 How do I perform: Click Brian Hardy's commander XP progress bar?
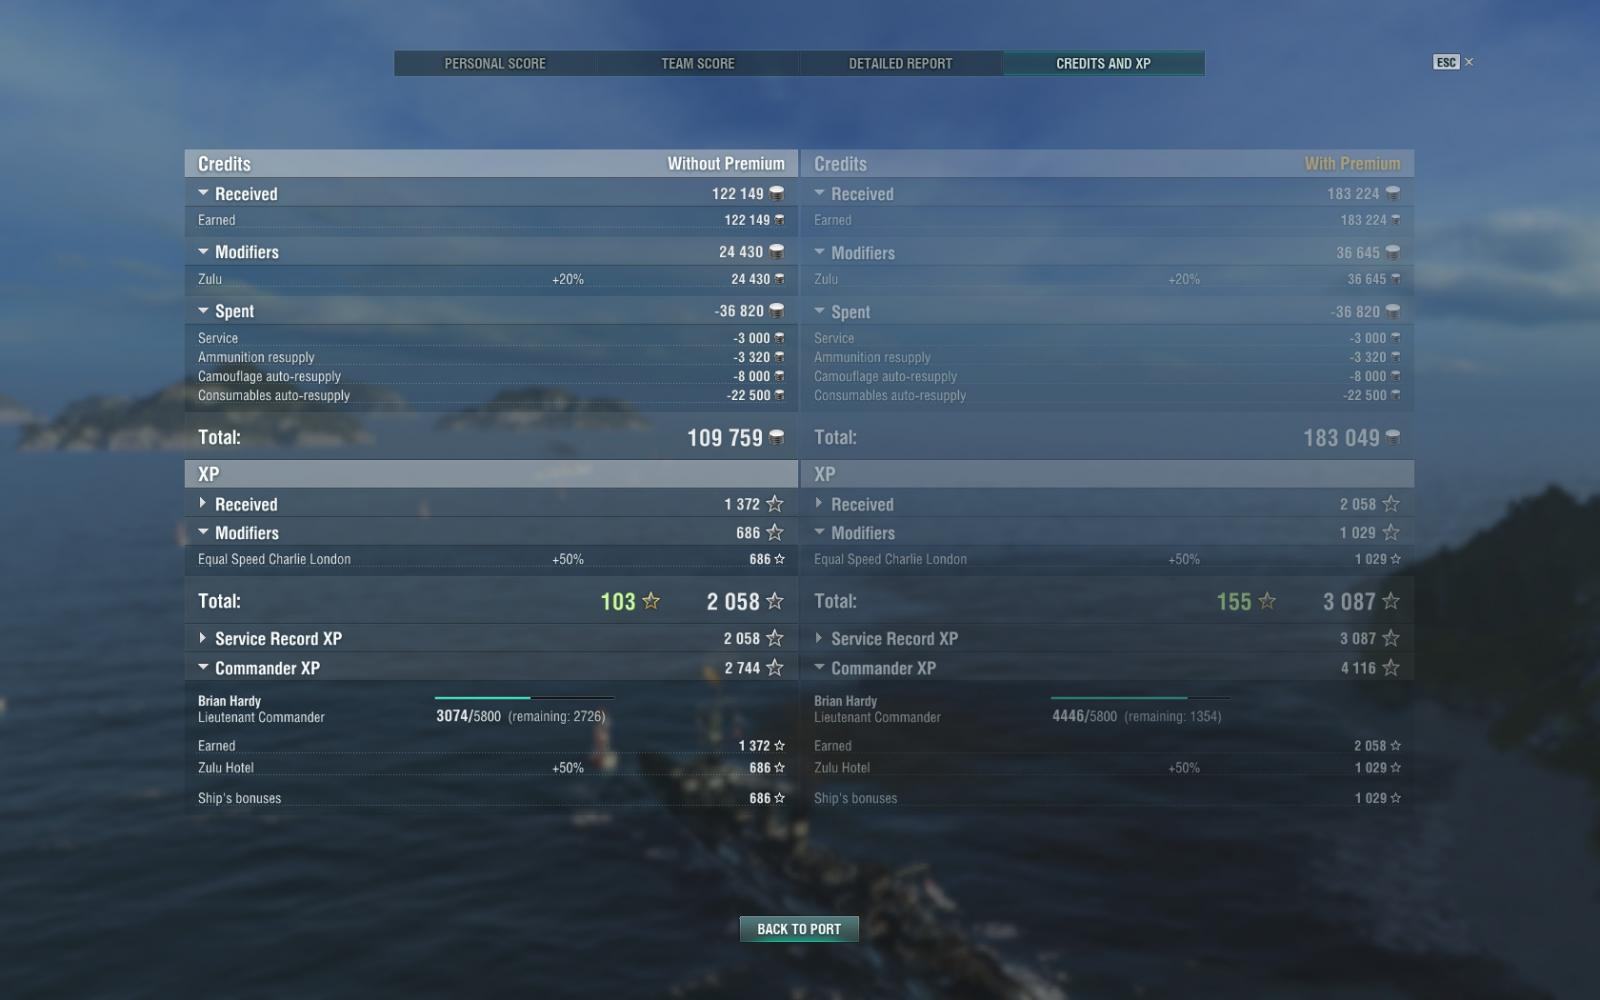[524, 698]
